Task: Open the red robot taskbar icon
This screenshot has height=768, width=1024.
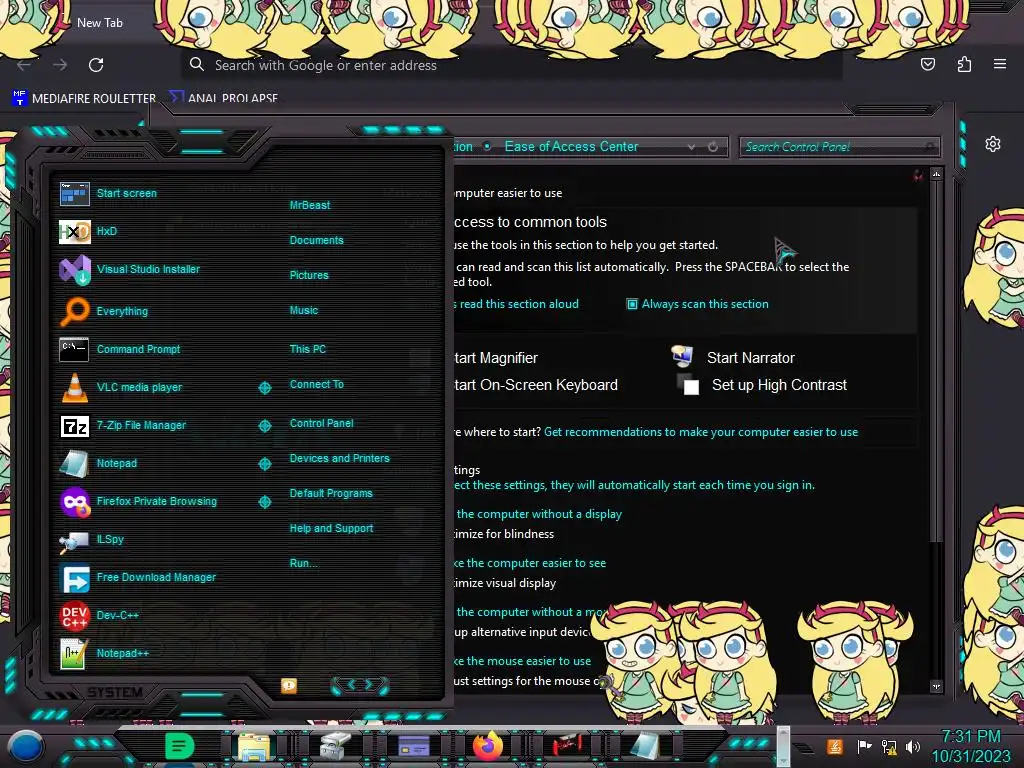Action: click(567, 745)
